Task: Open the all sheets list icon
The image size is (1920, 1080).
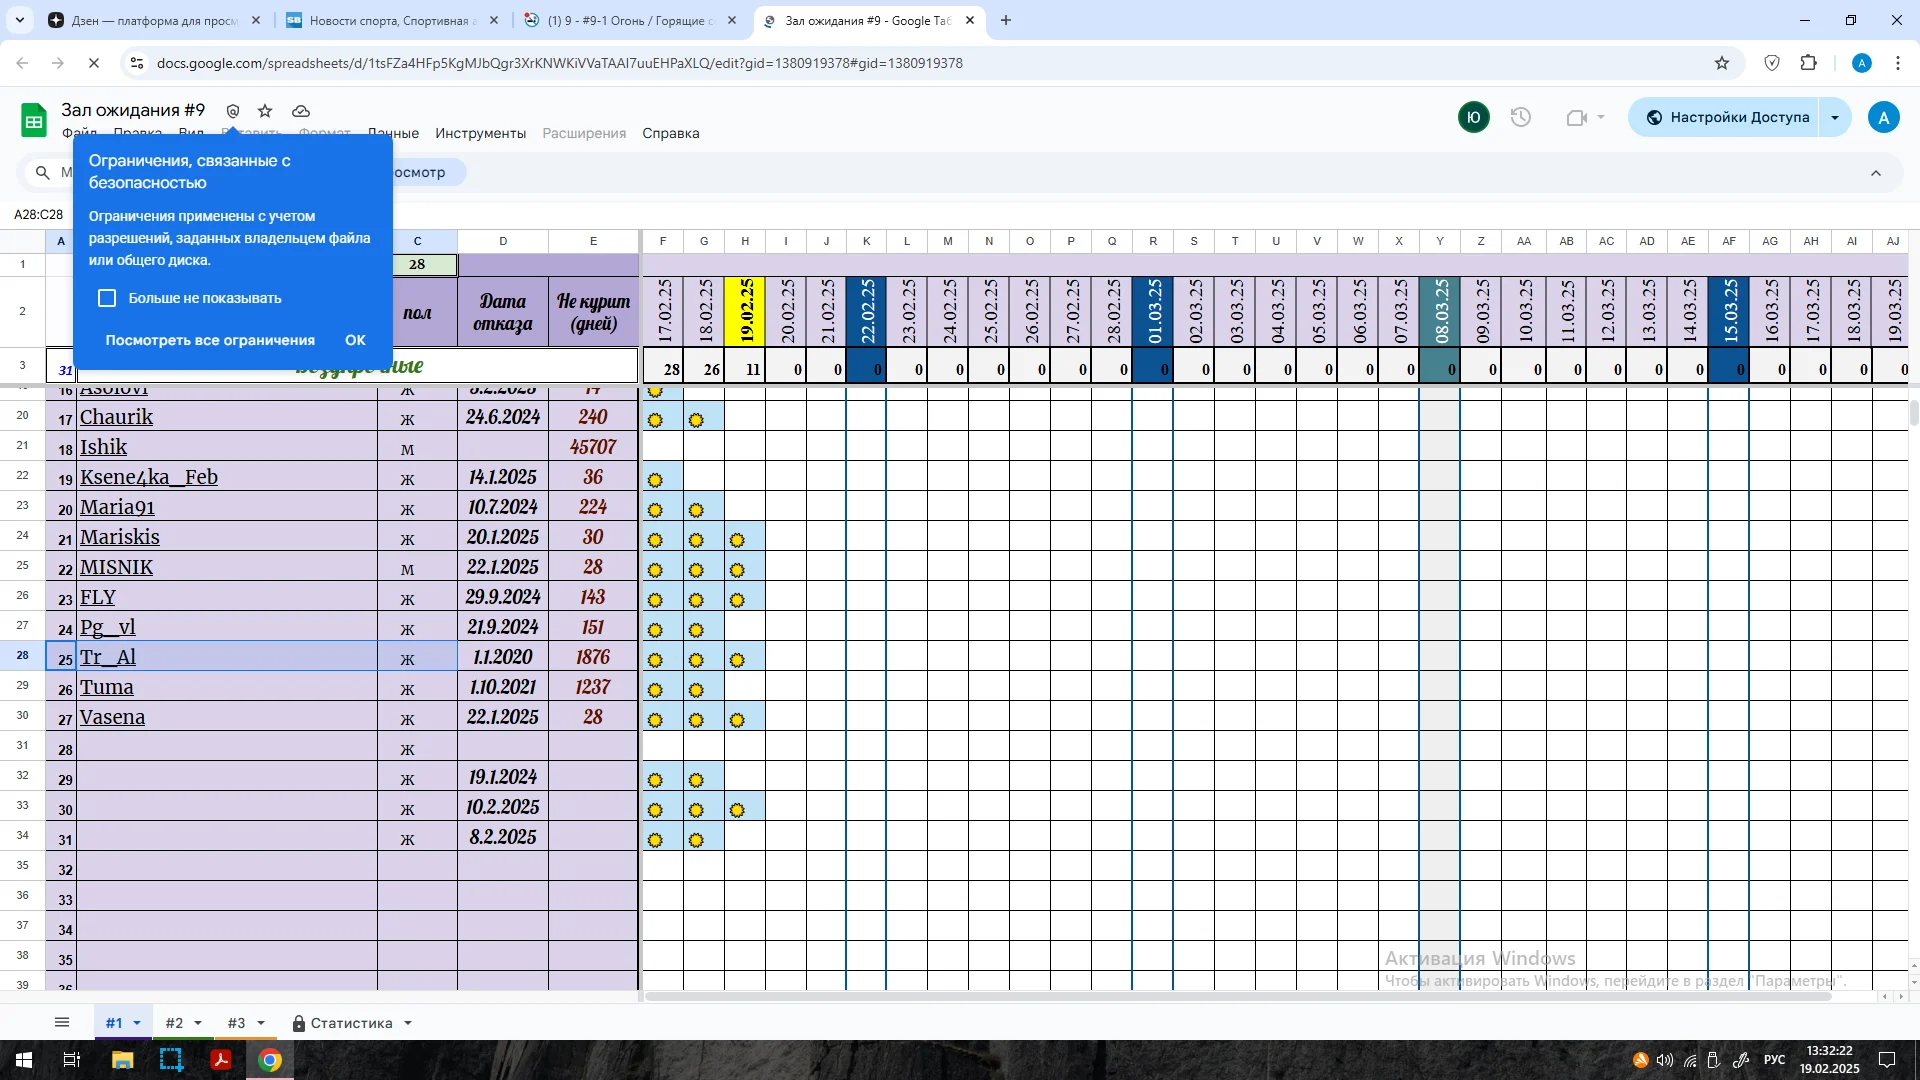Action: (x=62, y=1022)
